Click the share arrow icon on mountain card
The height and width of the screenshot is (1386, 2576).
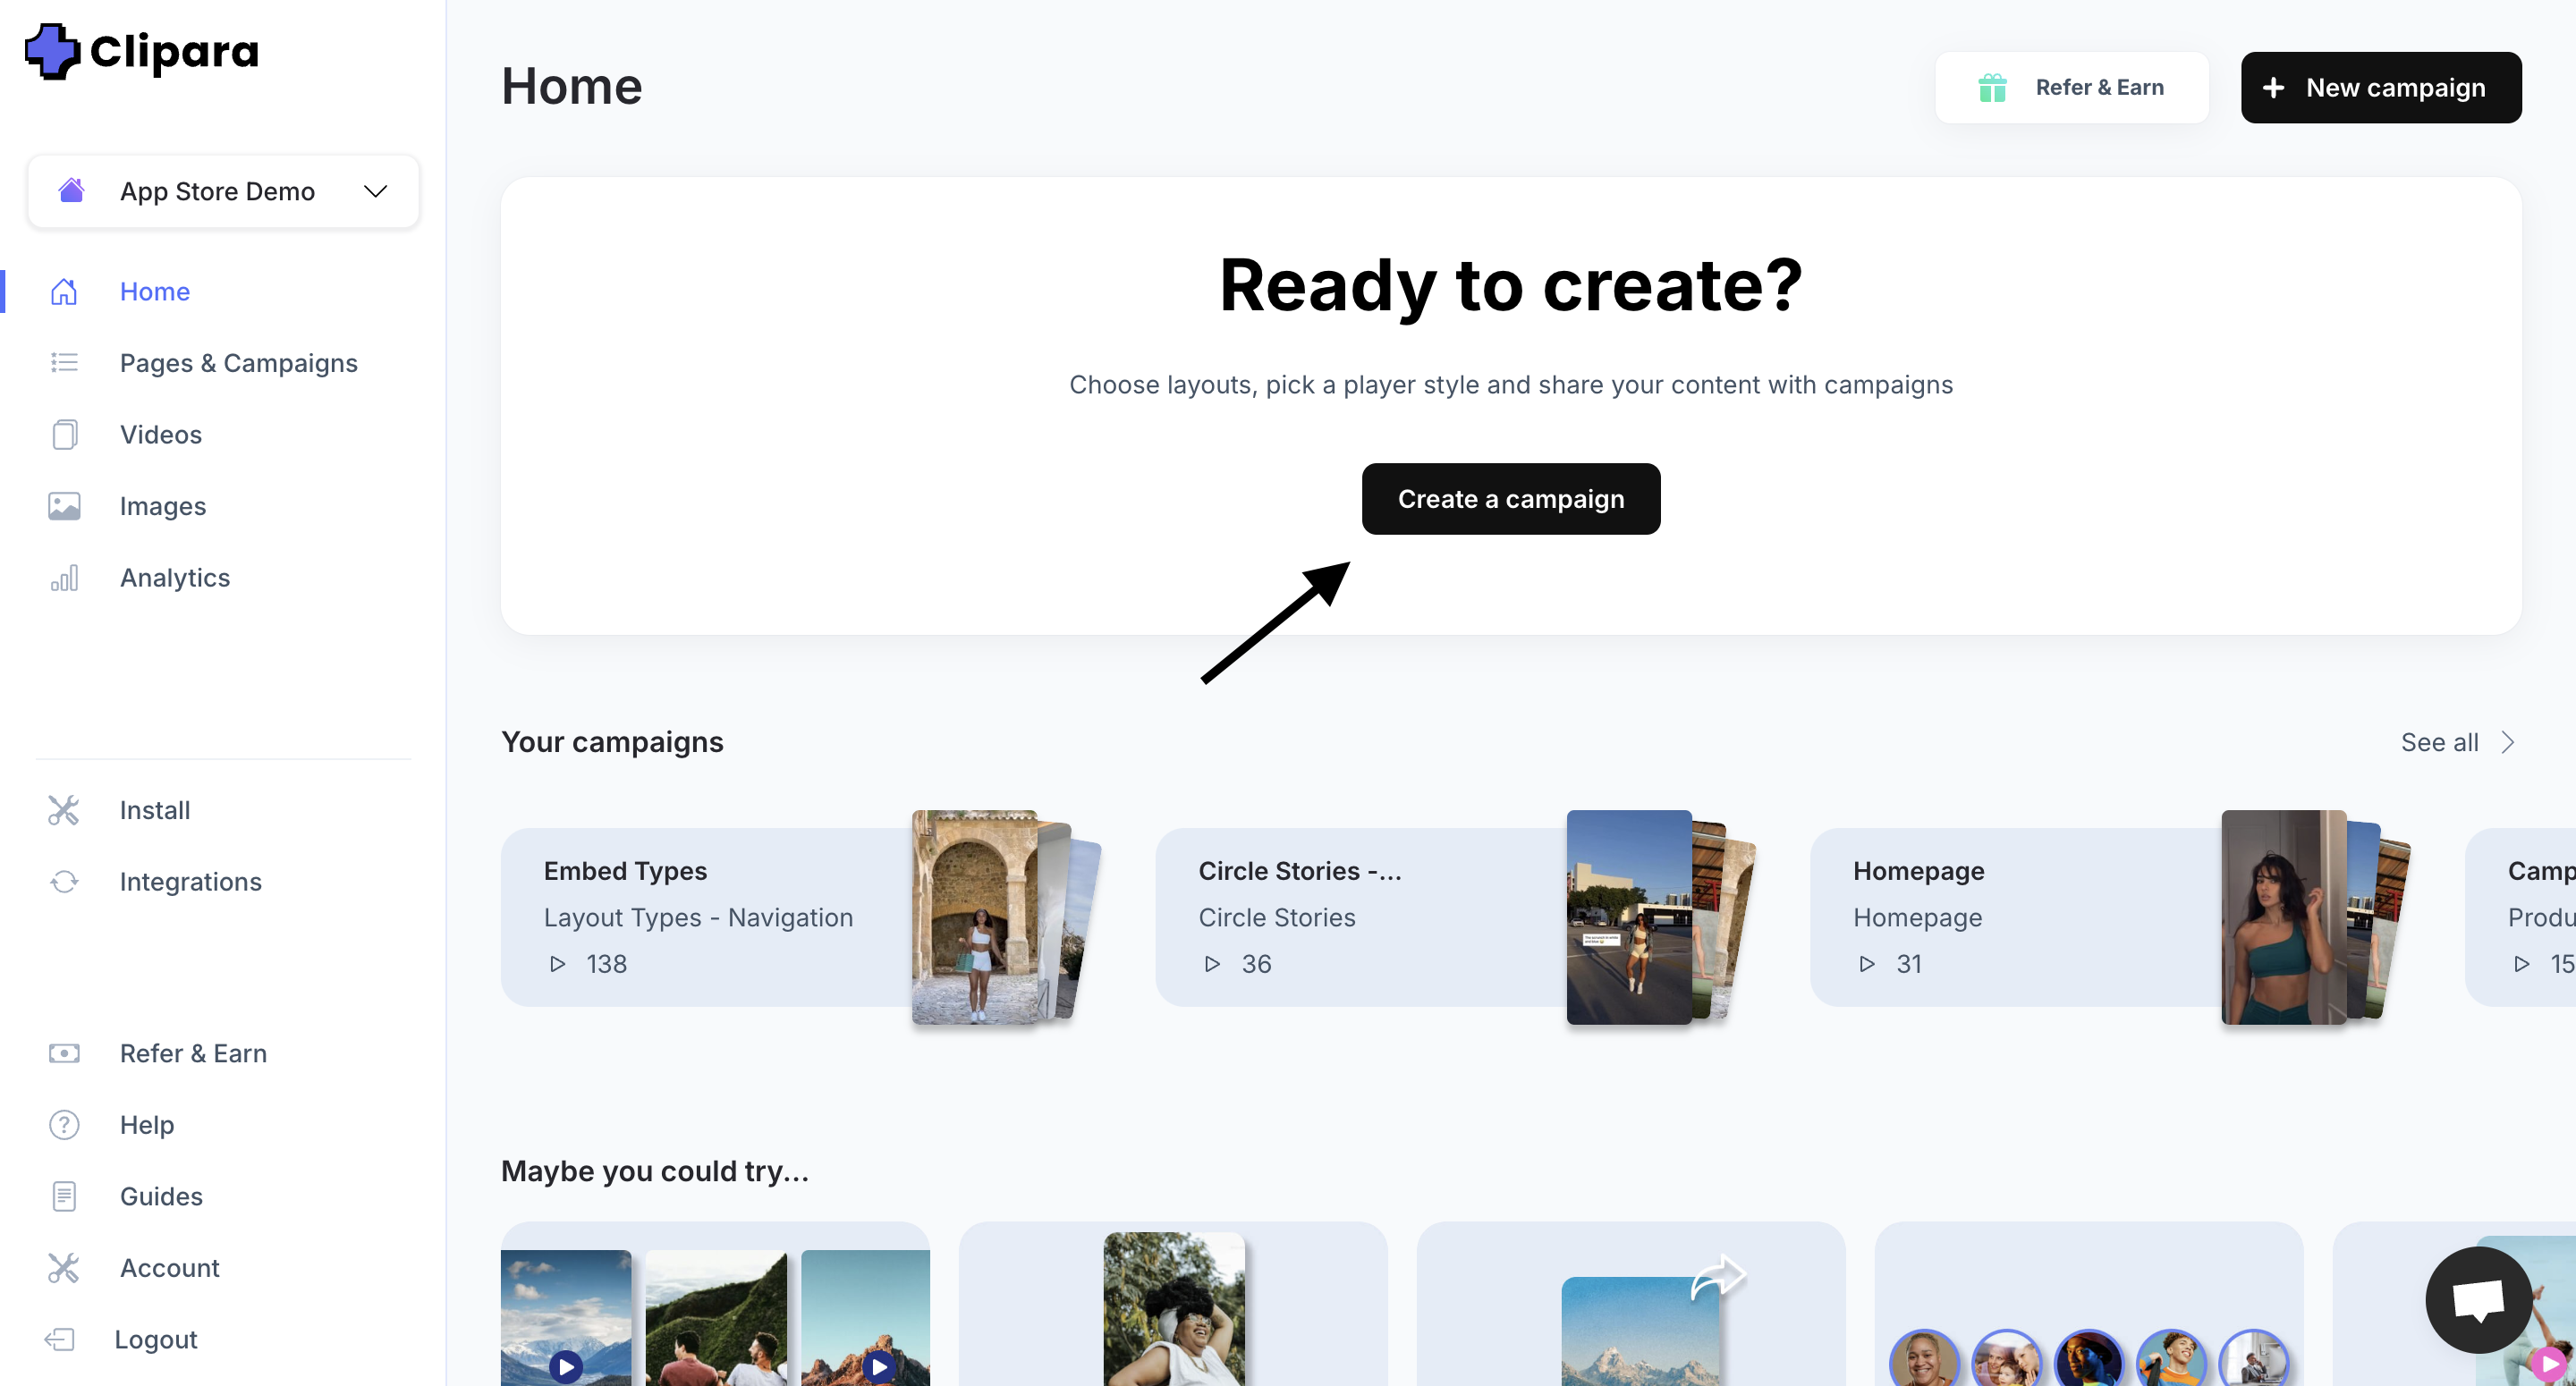click(x=1718, y=1277)
